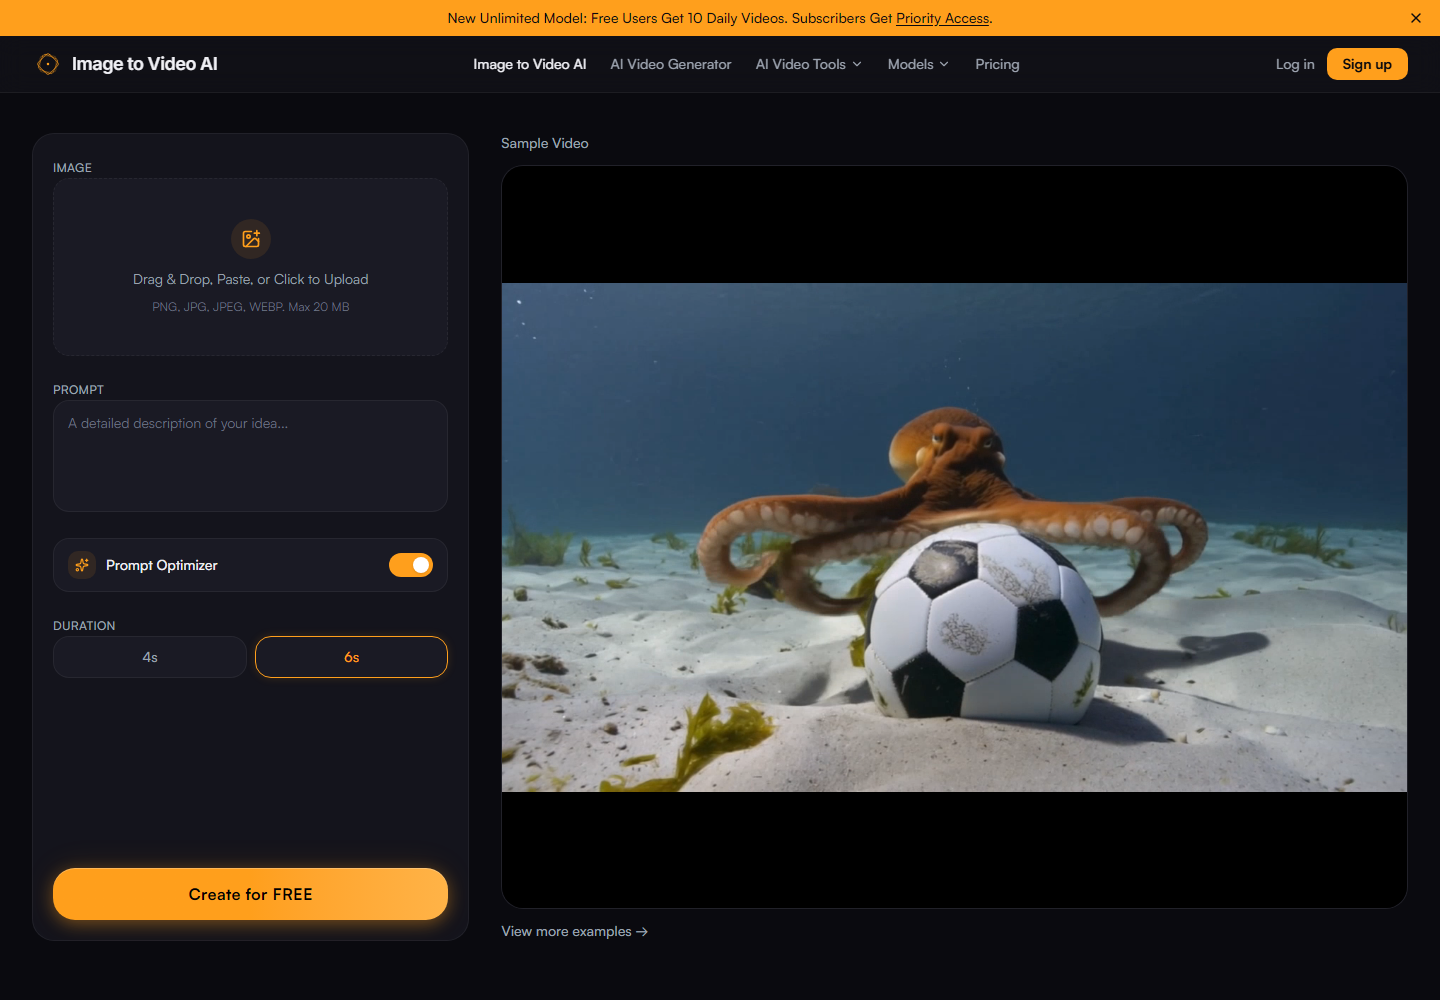This screenshot has width=1440, height=1000.
Task: Expand the Models dropdown menu
Action: (918, 64)
